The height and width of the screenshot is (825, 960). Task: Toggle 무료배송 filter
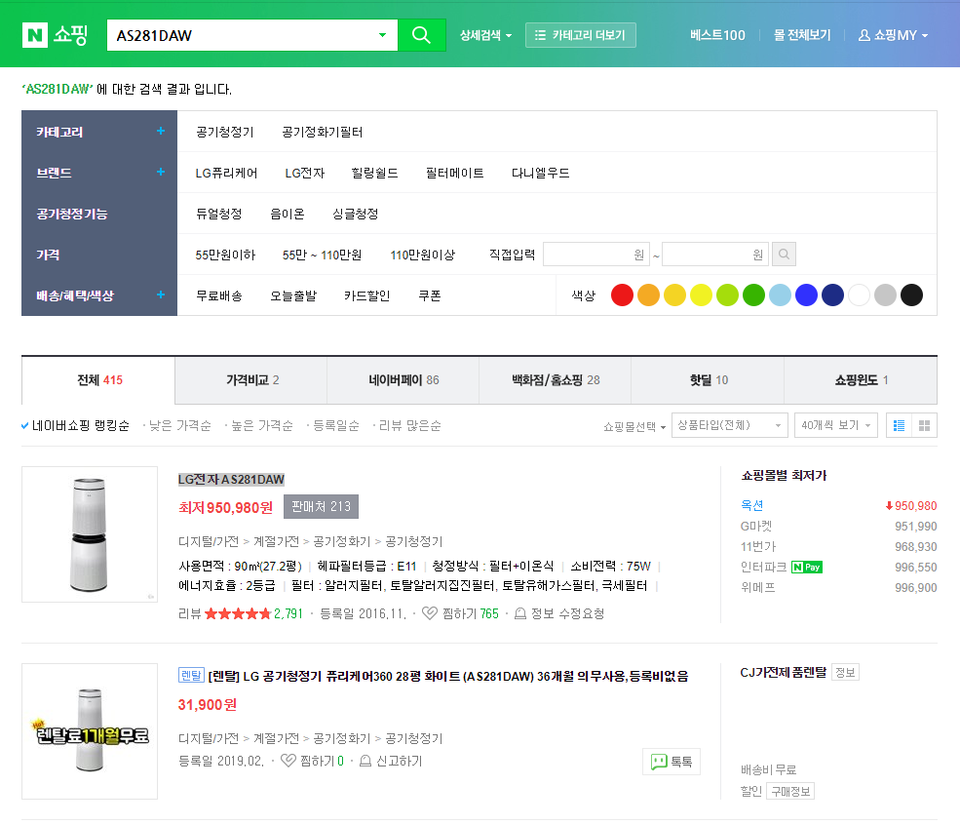219,296
